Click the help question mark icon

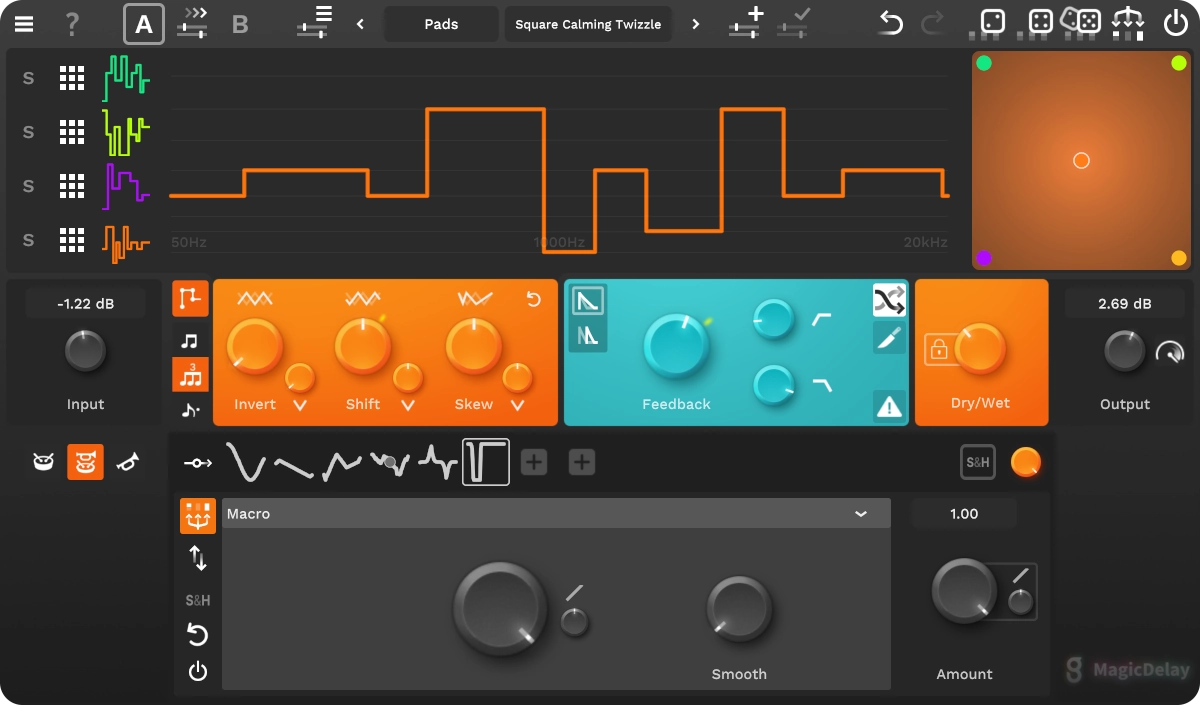click(72, 24)
